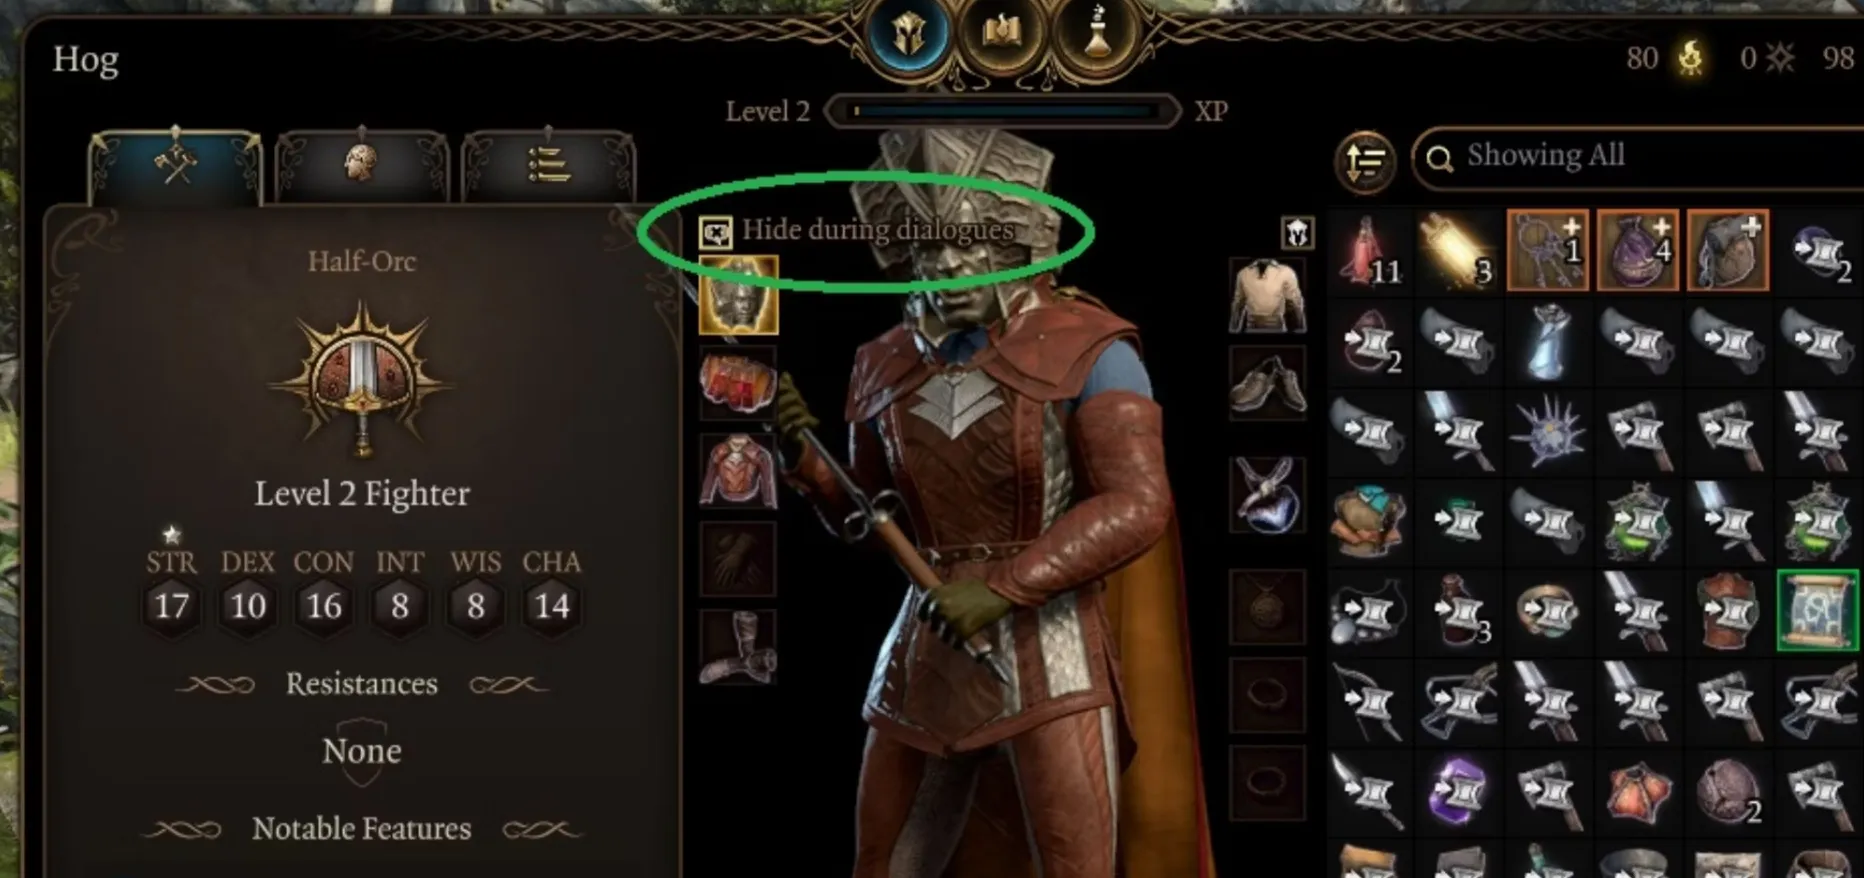Click the inventory sort icon
The image size is (1864, 878).
point(1365,161)
